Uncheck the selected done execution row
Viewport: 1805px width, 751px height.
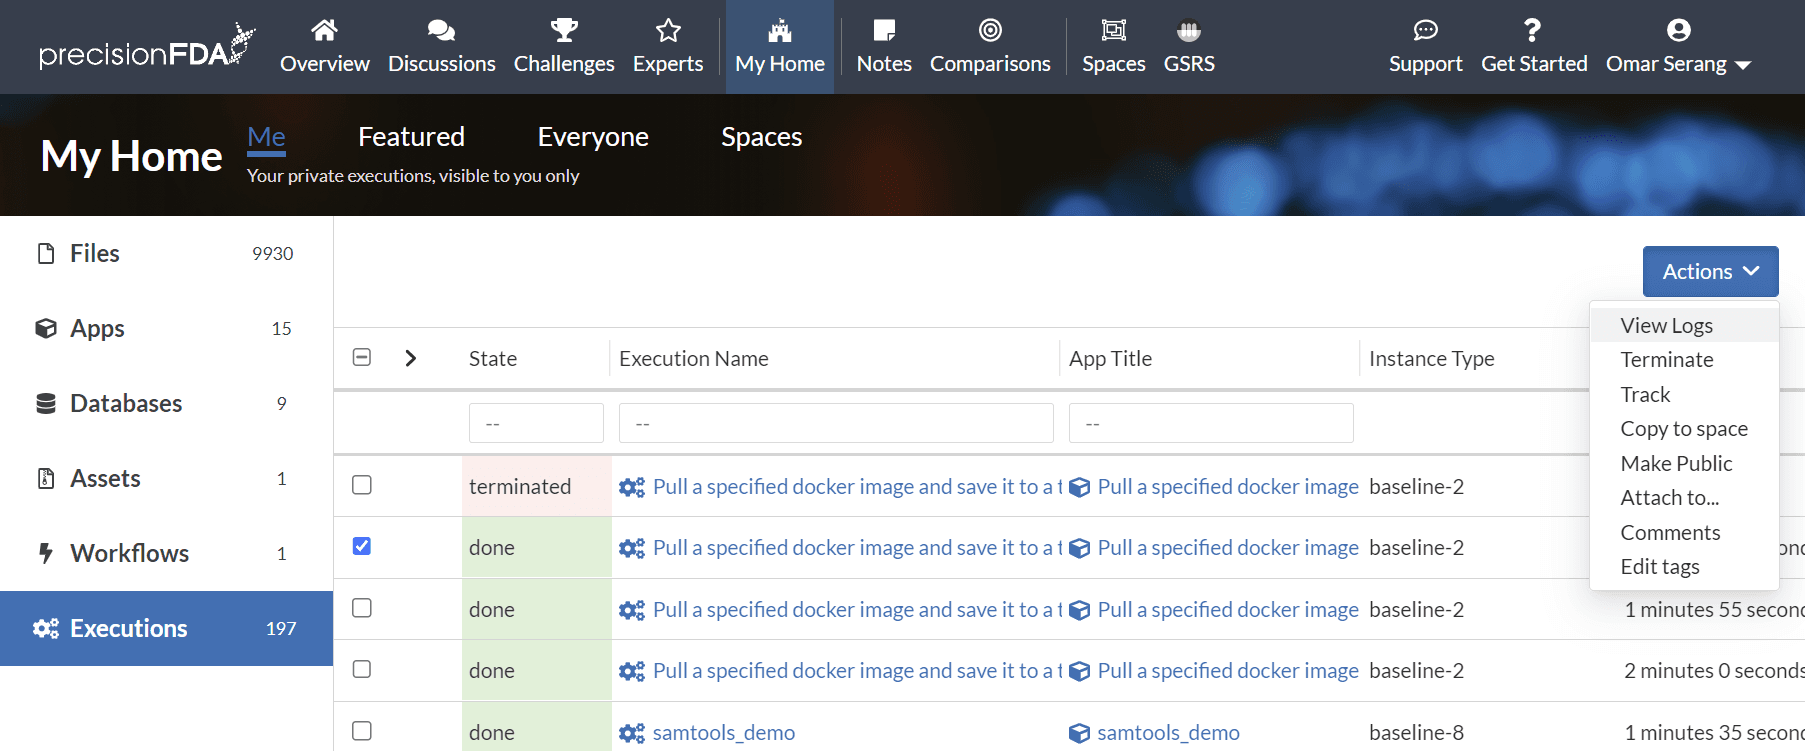pos(362,546)
